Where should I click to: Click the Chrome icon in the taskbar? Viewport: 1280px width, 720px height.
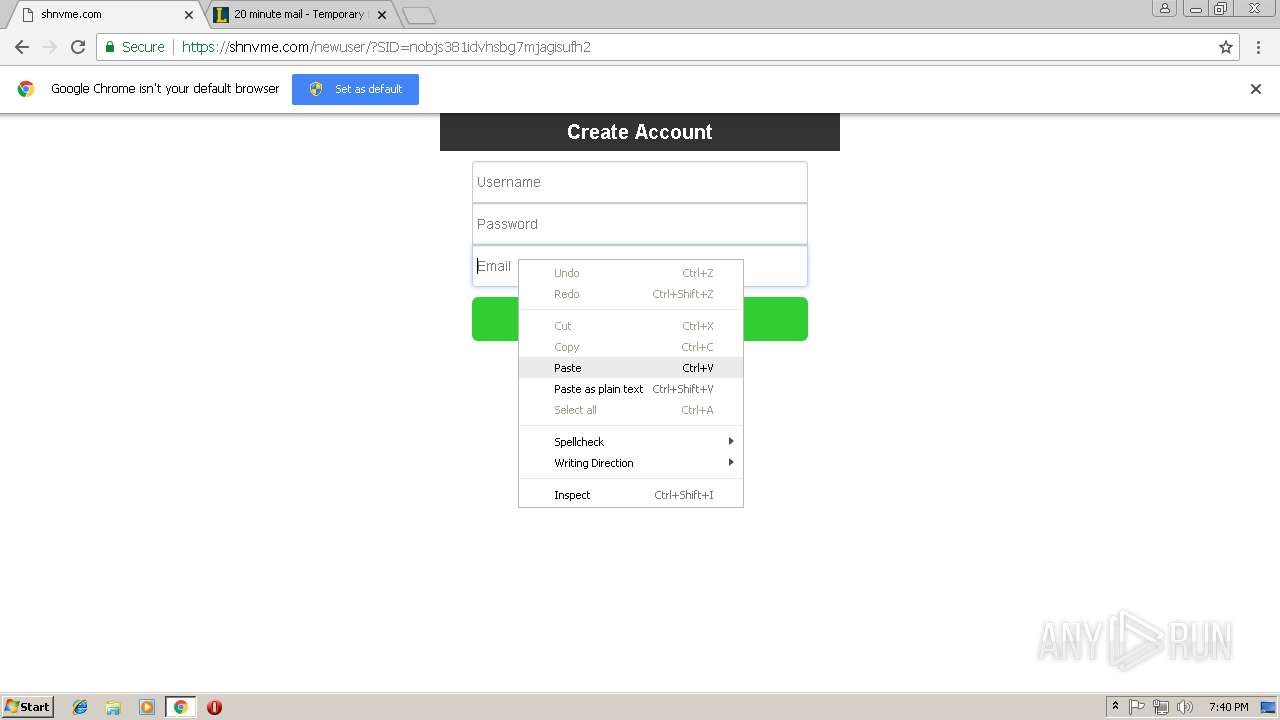(181, 707)
